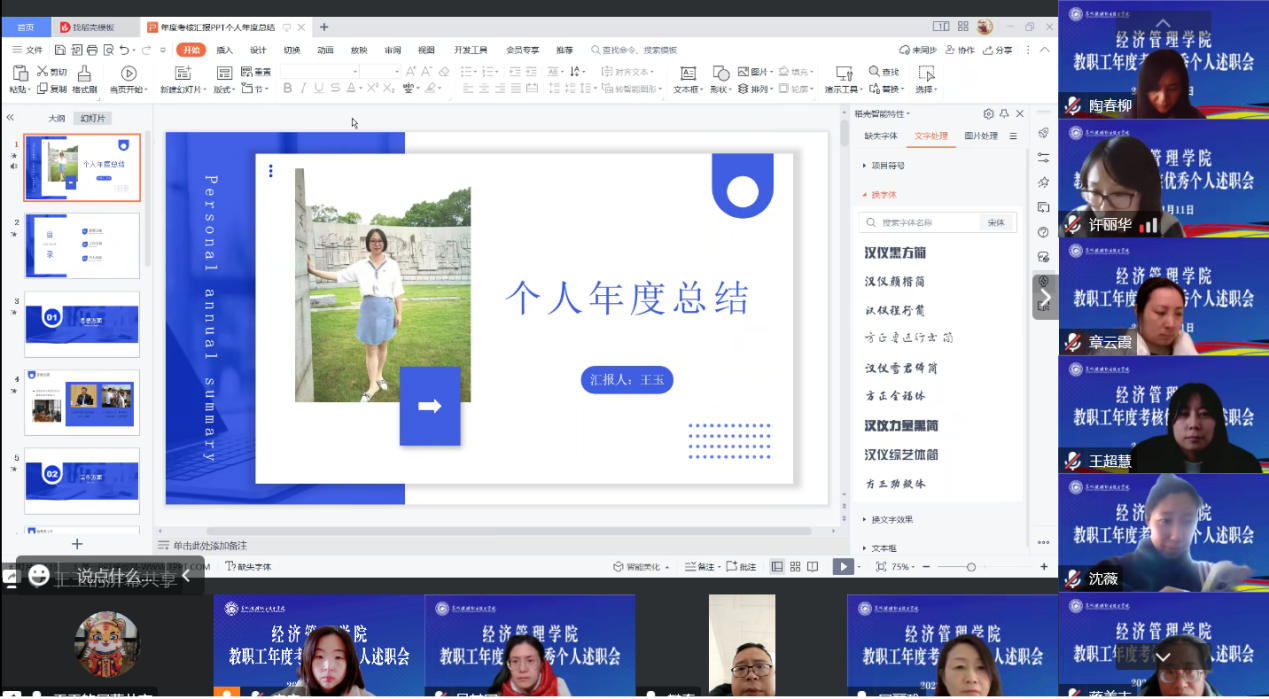Start slideshow with the status bar play button

(843, 567)
